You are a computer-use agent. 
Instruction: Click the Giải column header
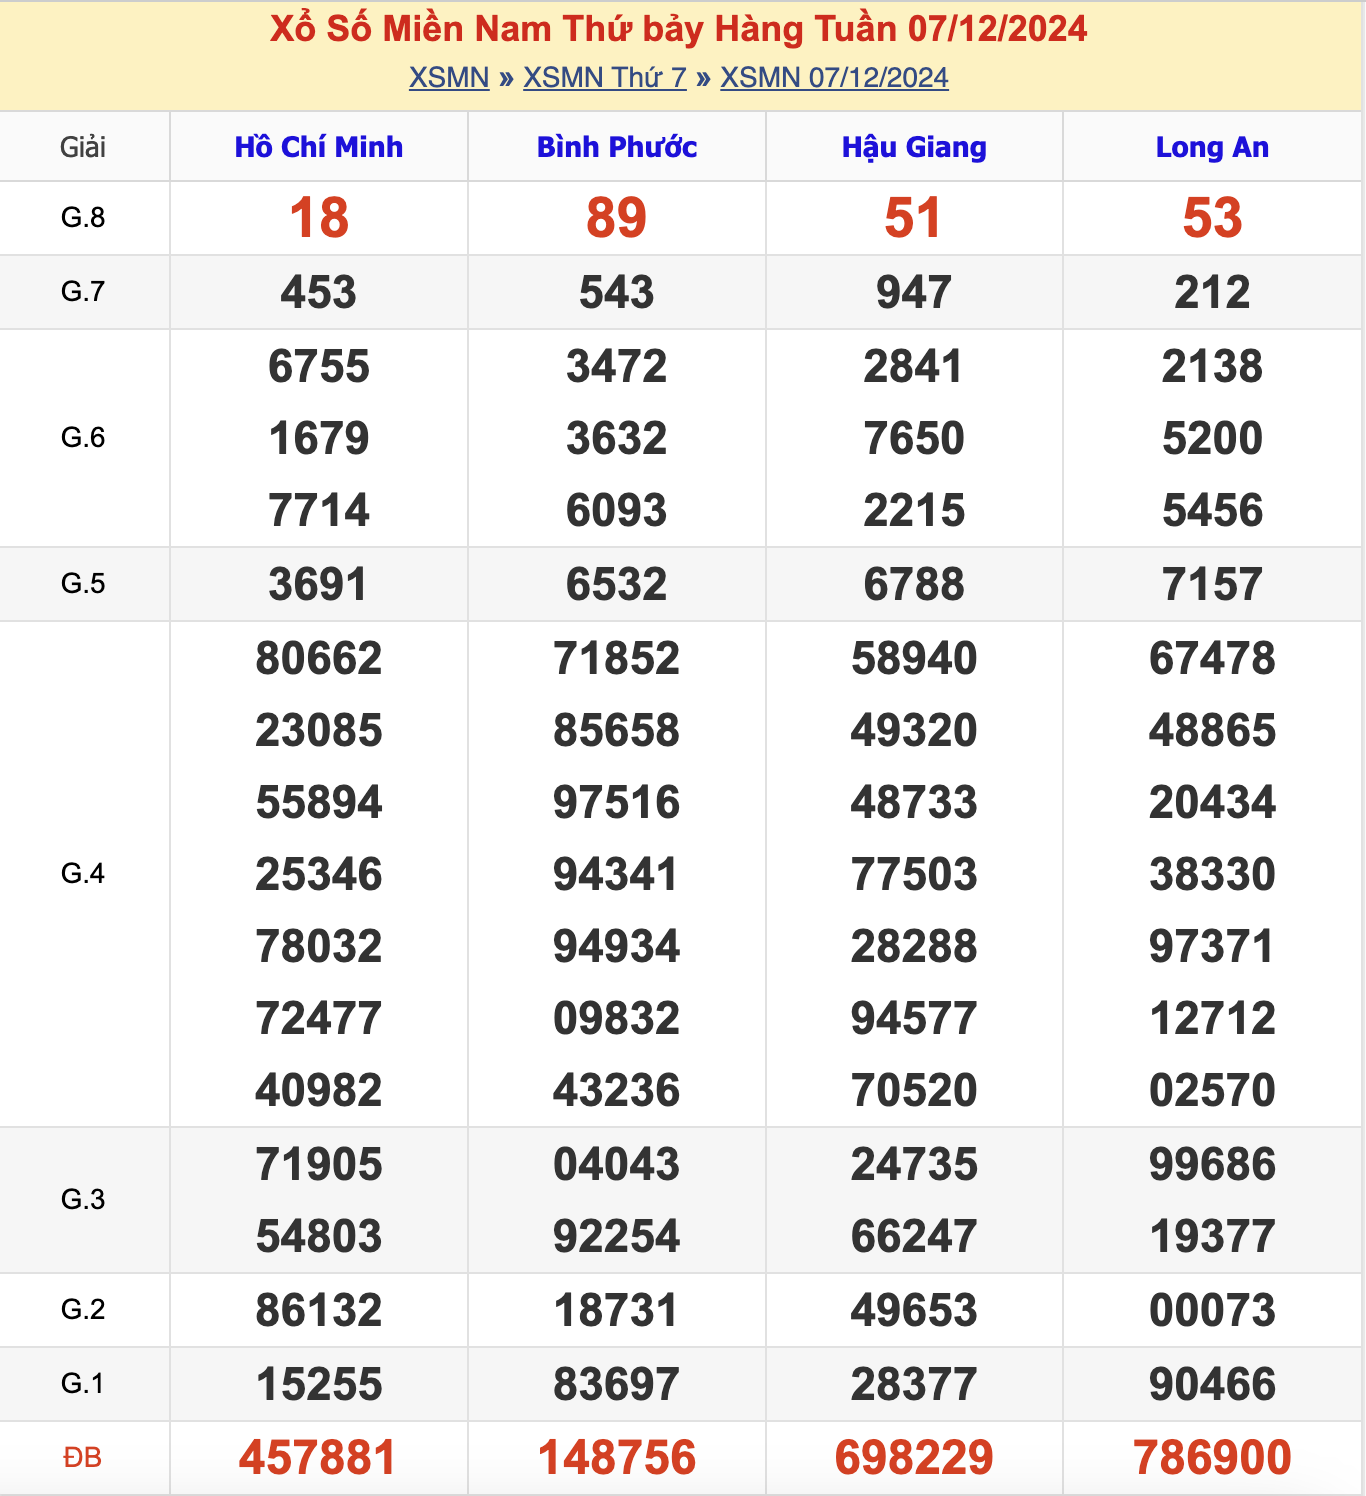click(x=83, y=147)
